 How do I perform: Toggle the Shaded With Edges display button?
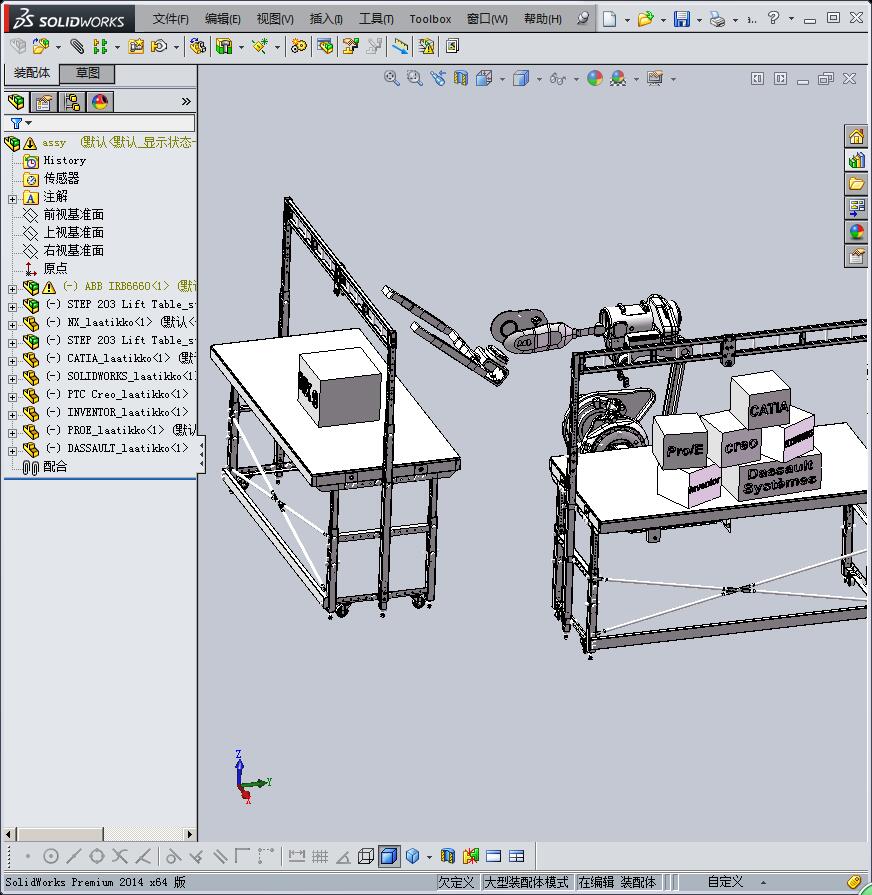389,856
